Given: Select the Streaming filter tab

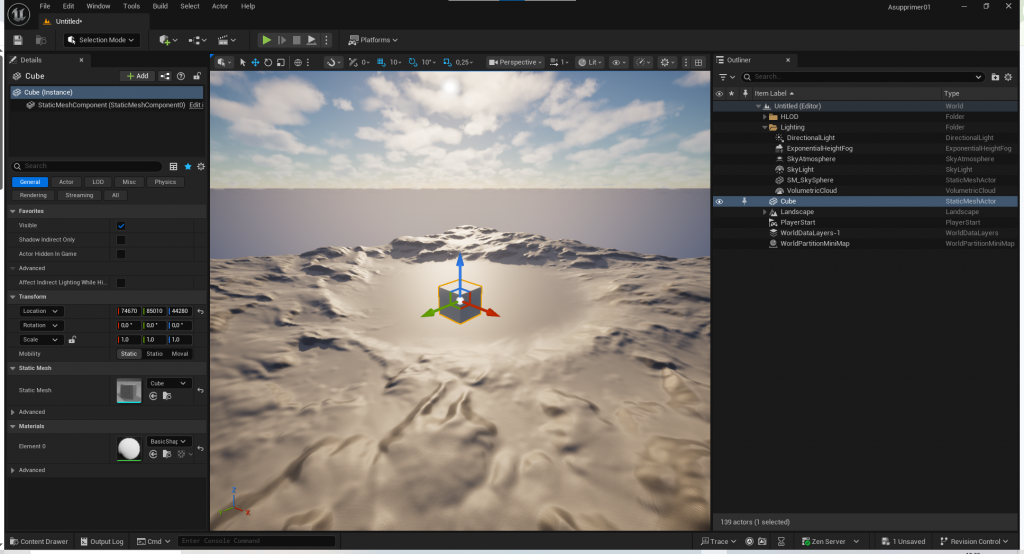Looking at the screenshot, I should (x=79, y=195).
